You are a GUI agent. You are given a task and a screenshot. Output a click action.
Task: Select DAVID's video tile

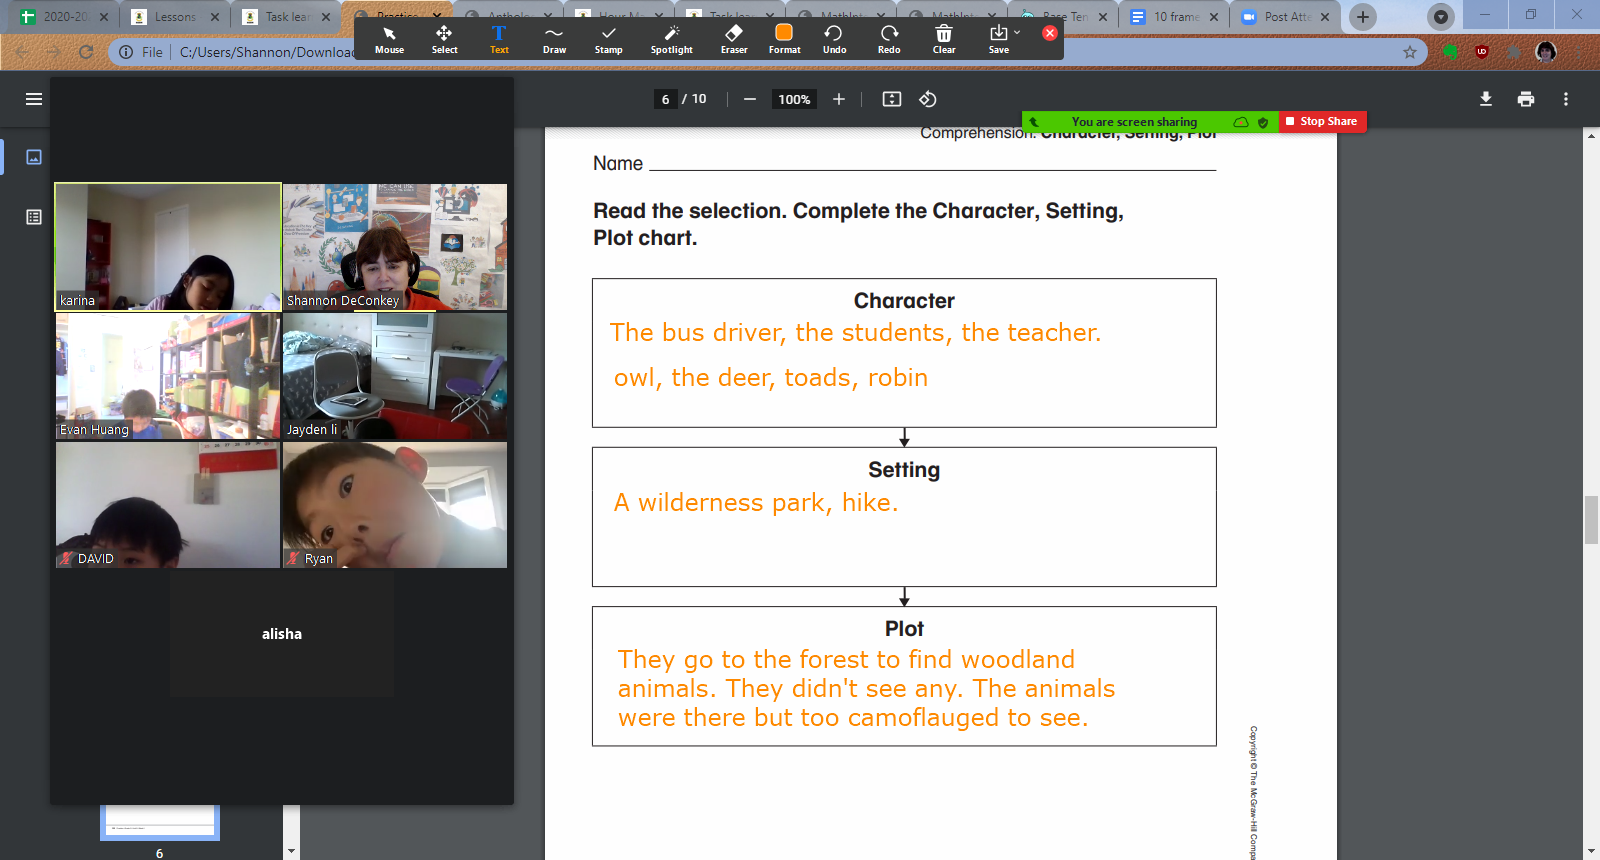pos(168,505)
